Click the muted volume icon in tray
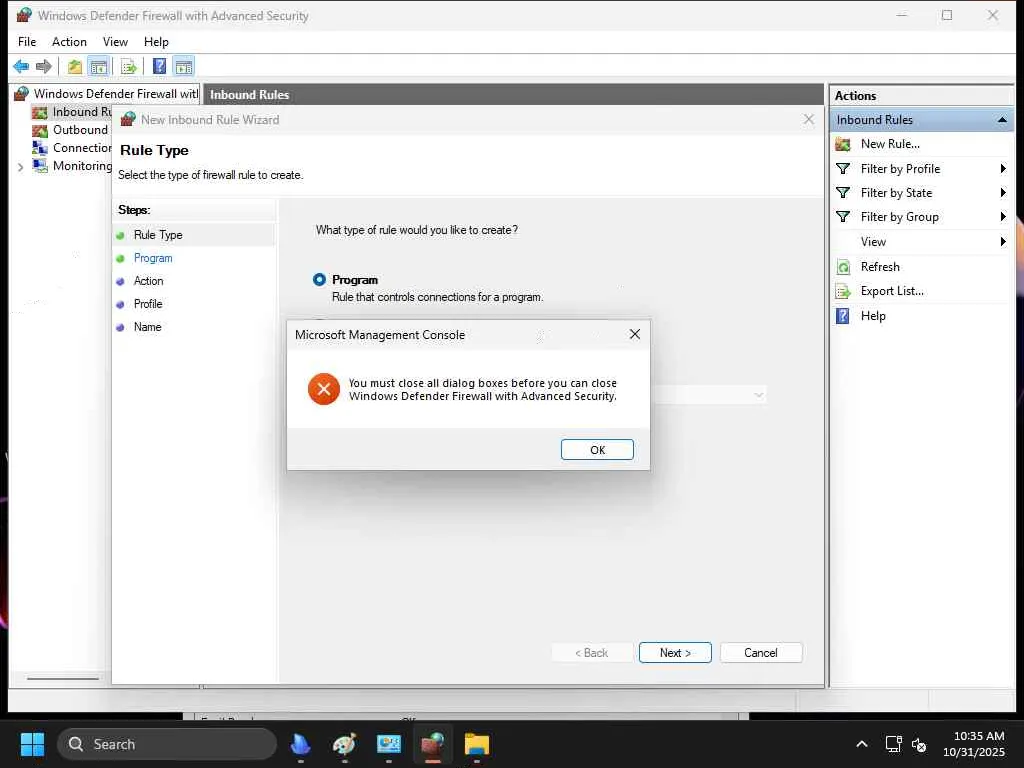 919,744
